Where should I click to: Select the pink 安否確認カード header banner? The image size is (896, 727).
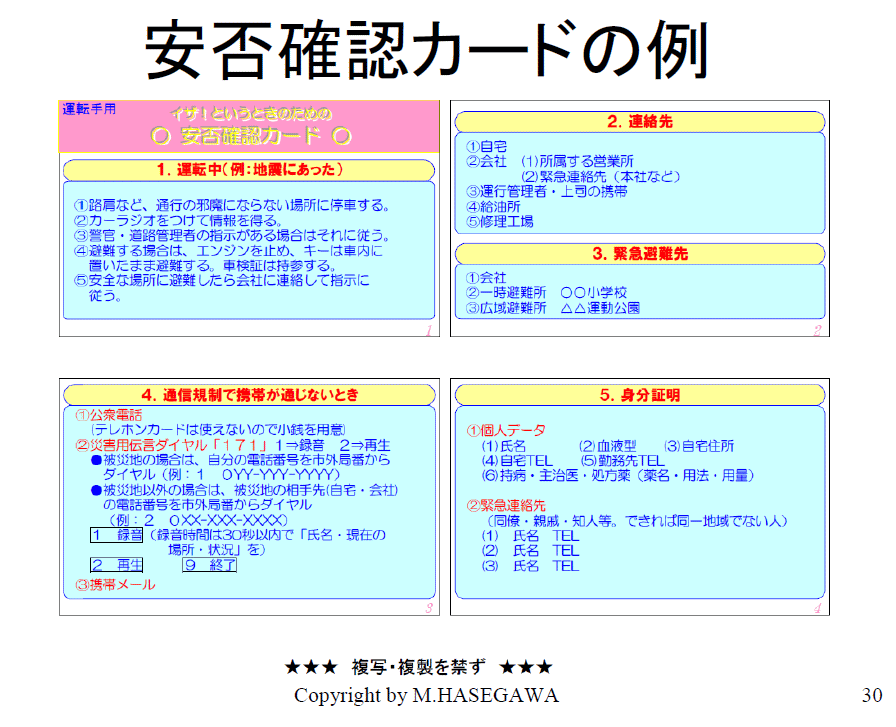[x=250, y=127]
